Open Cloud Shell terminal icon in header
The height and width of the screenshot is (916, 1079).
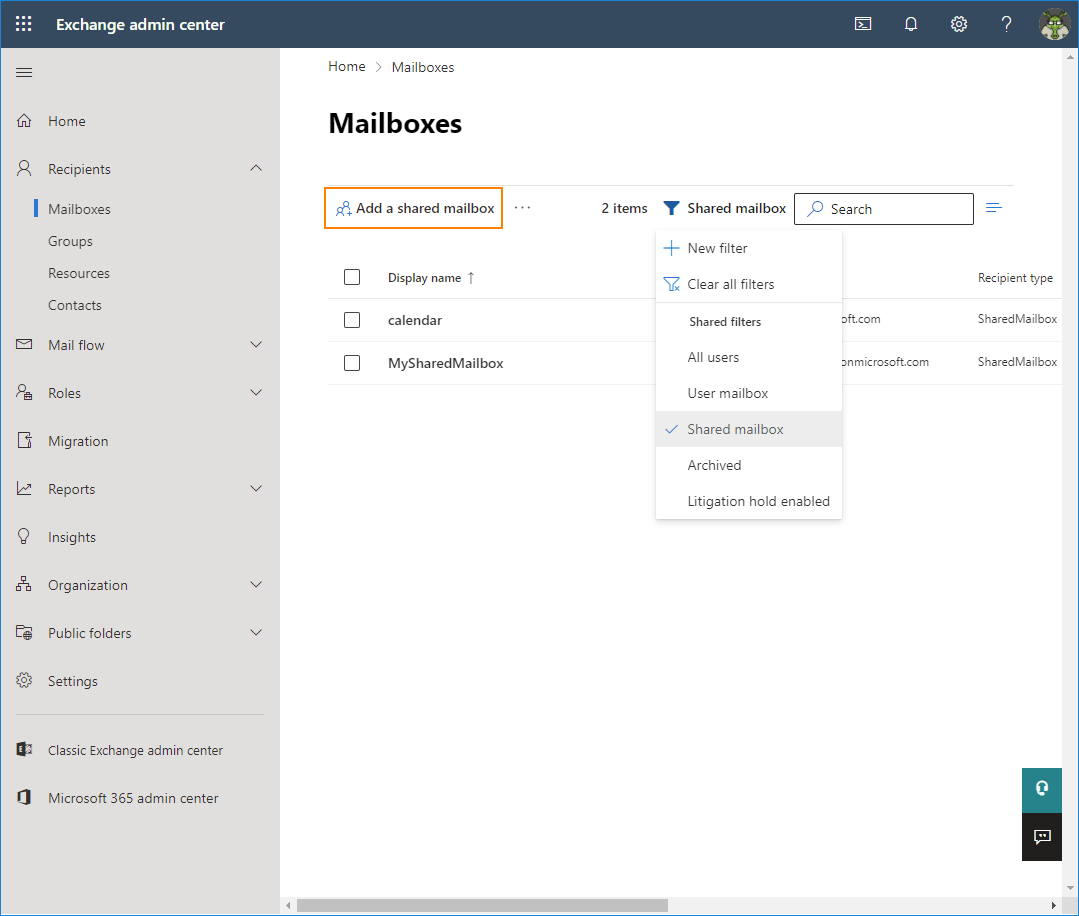click(863, 24)
